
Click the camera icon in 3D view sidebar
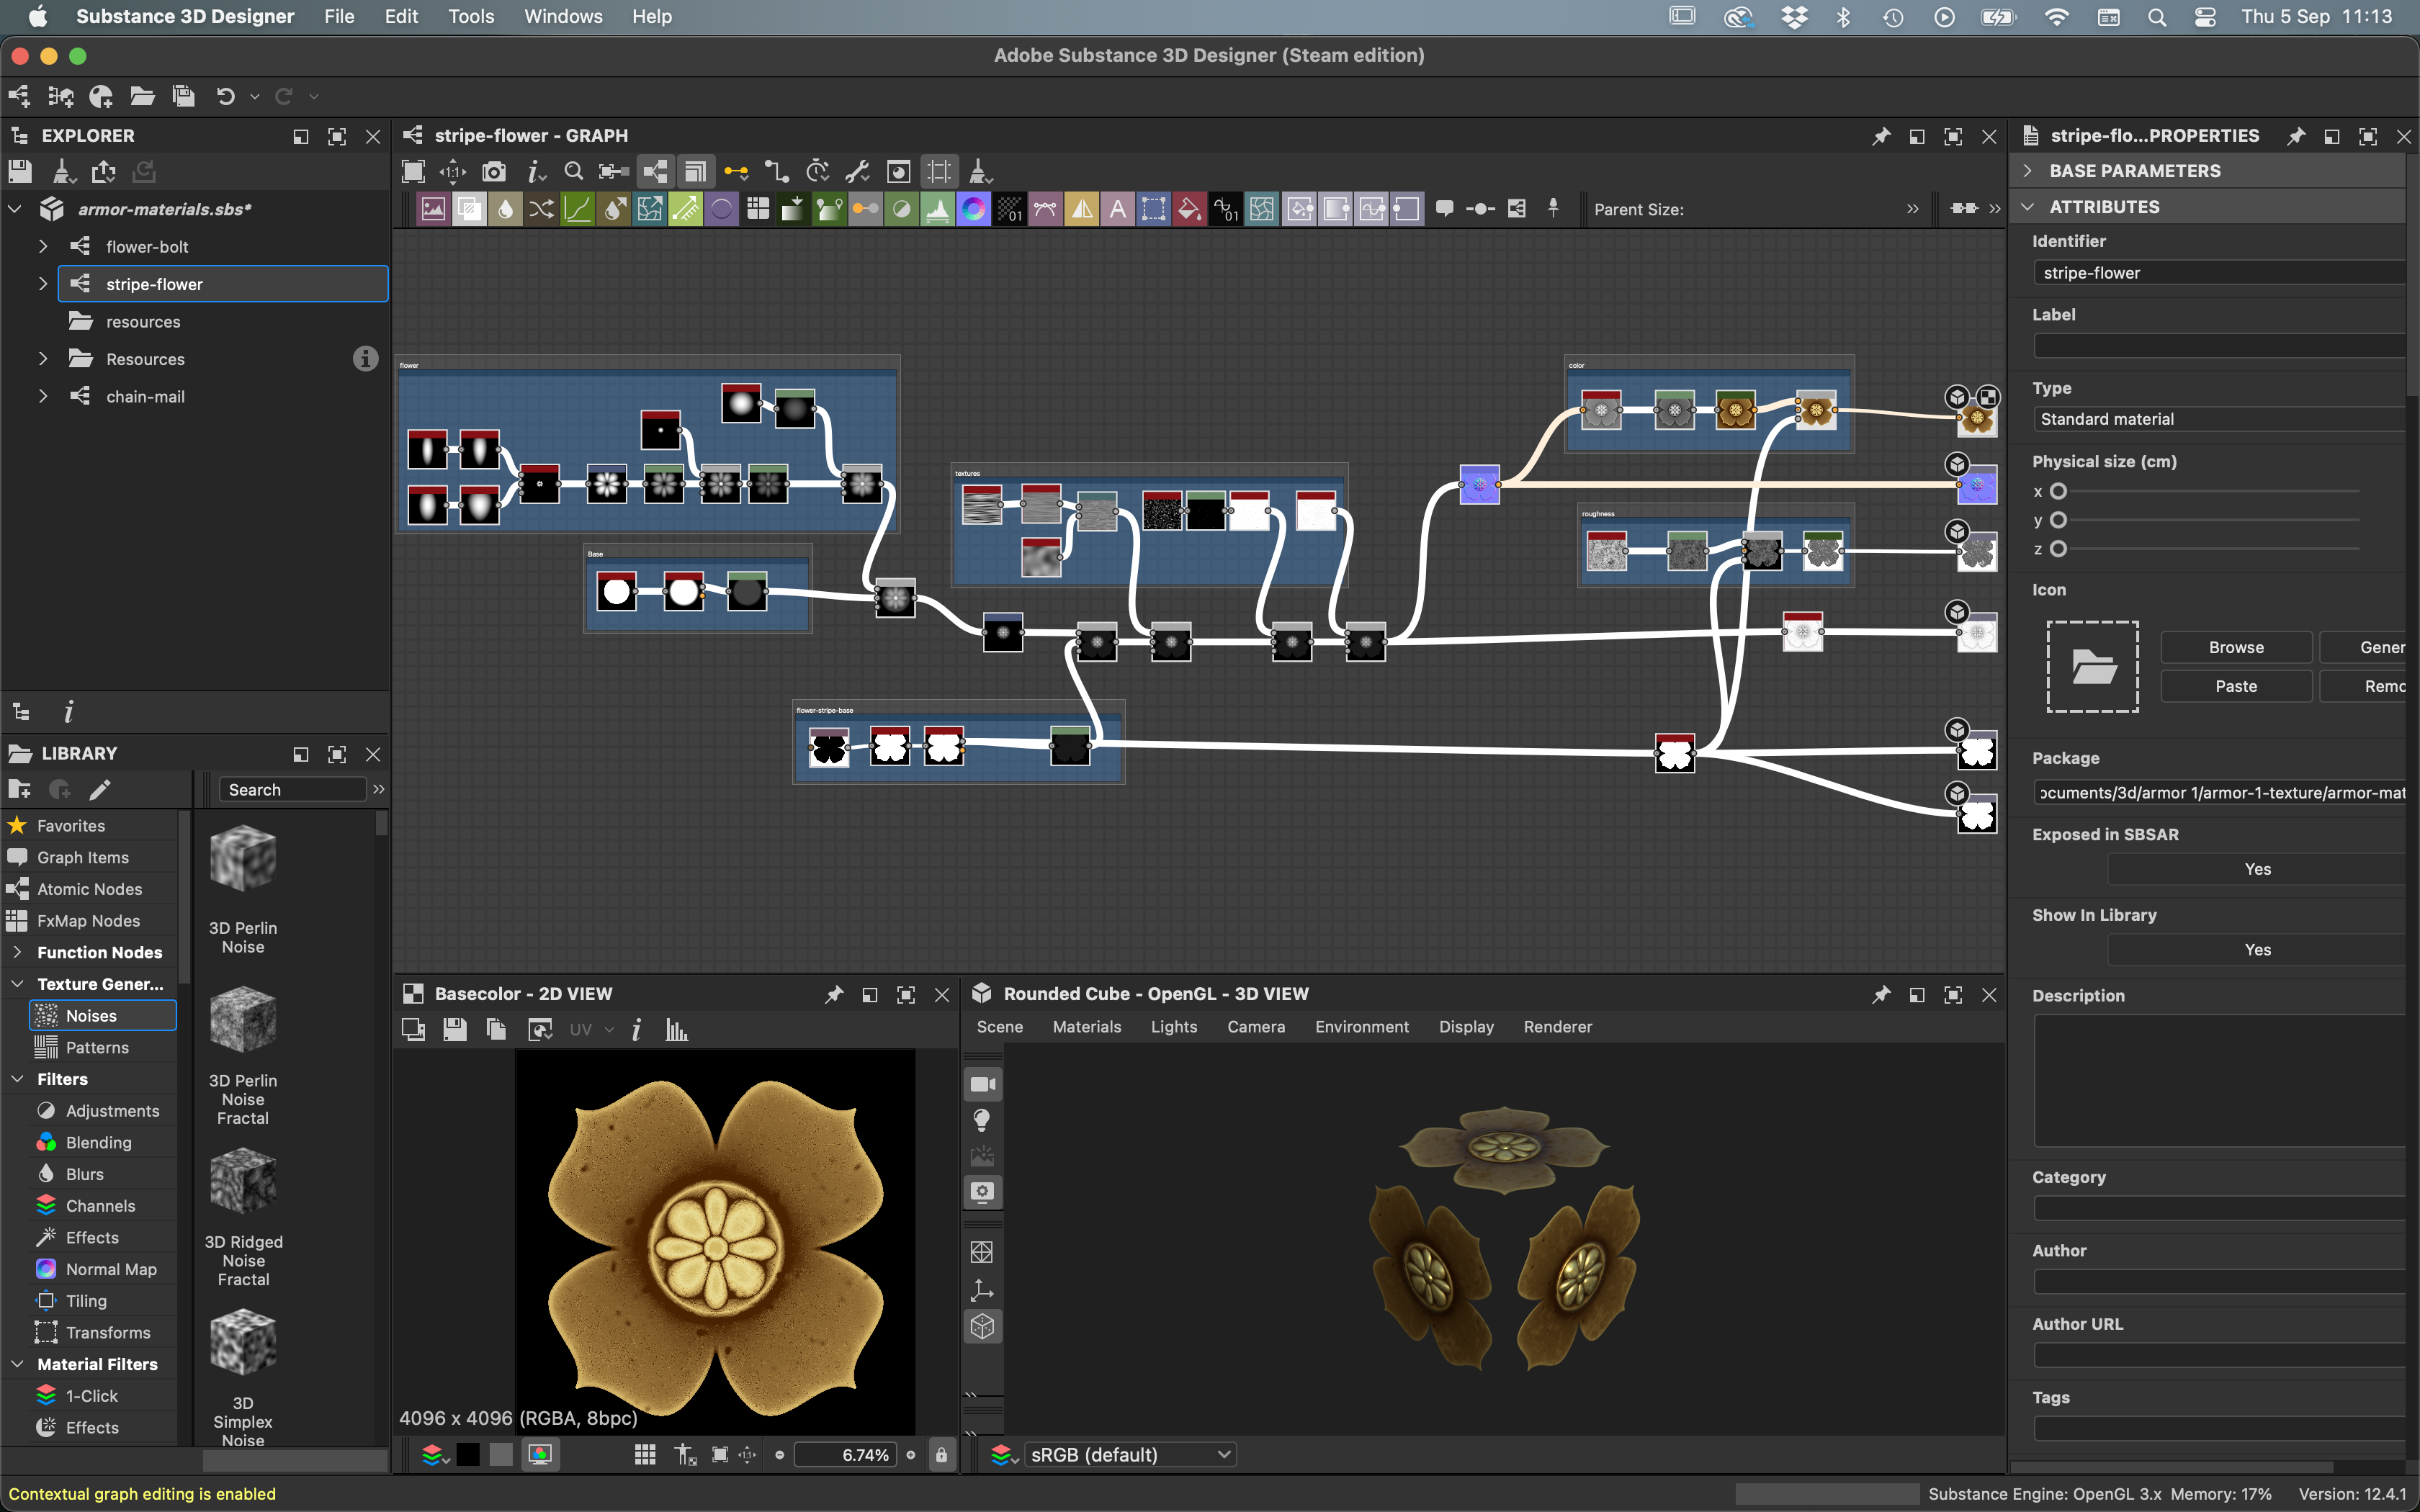pos(982,1084)
